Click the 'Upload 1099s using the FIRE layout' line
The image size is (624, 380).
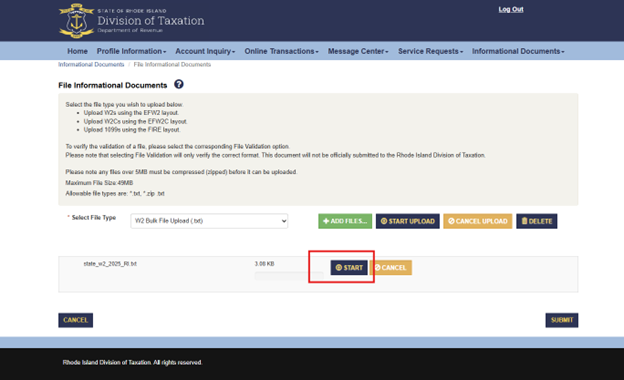point(132,130)
